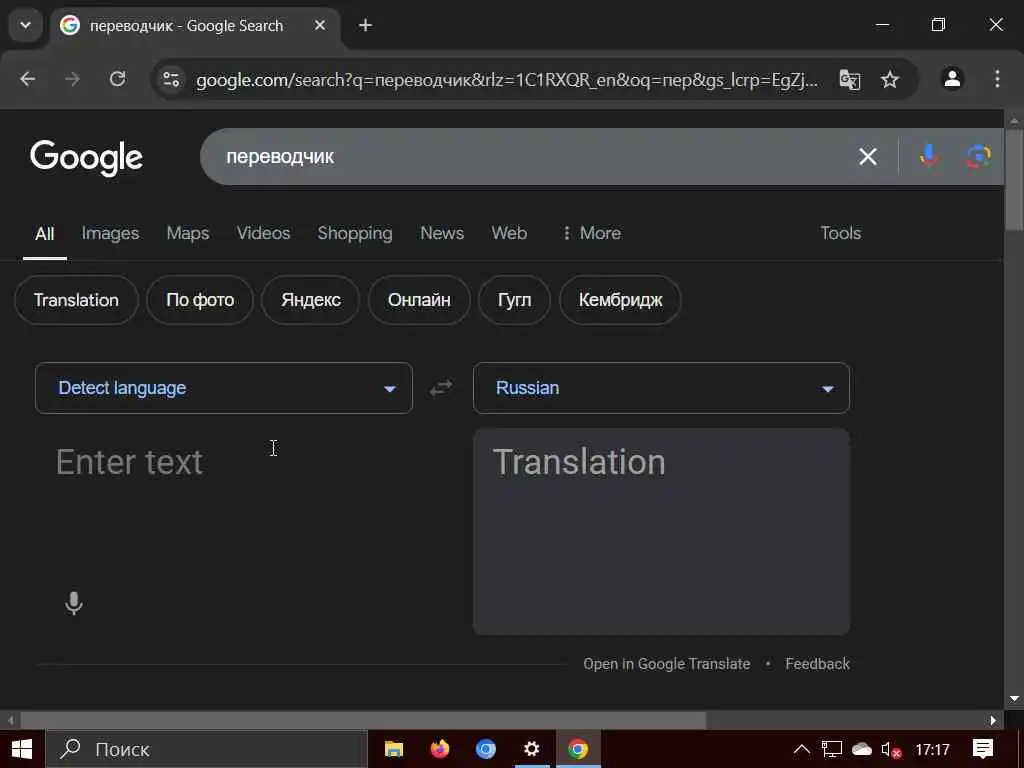The image size is (1024, 768).
Task: Expand the More search filters menu
Action: [592, 234]
